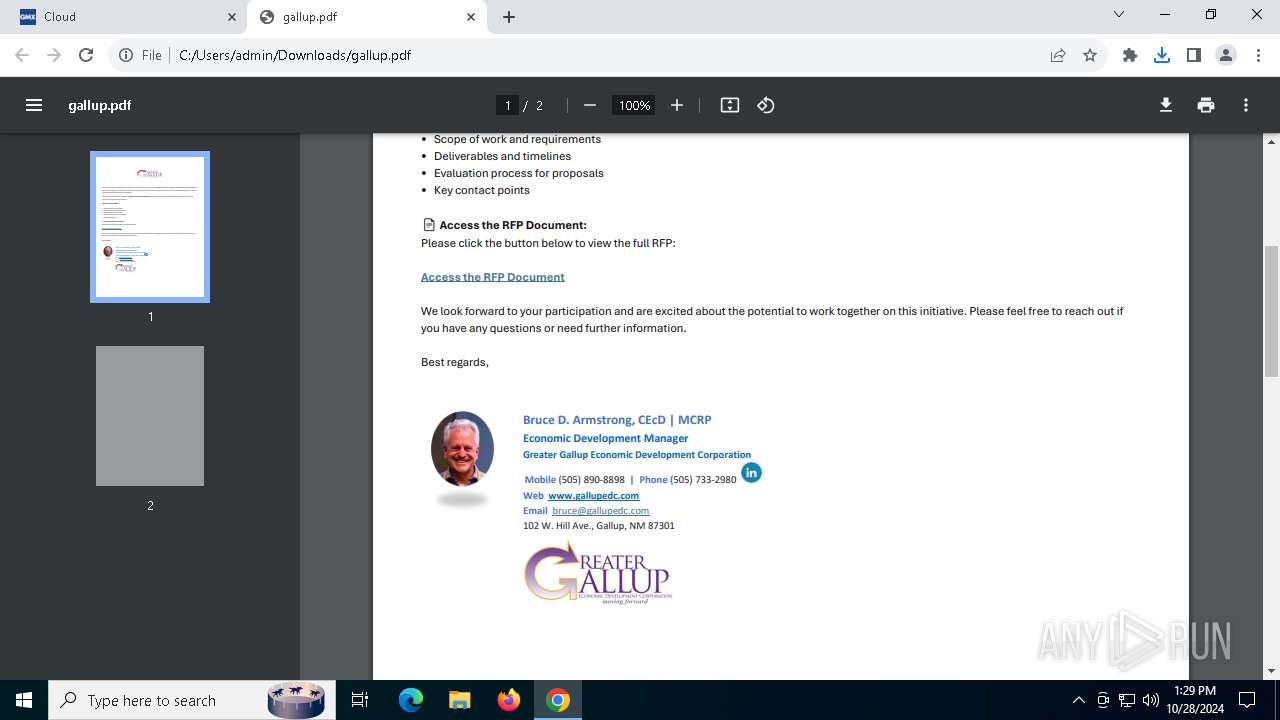Click the address bar file path
Viewport: 1280px width, 720px height.
click(295, 55)
